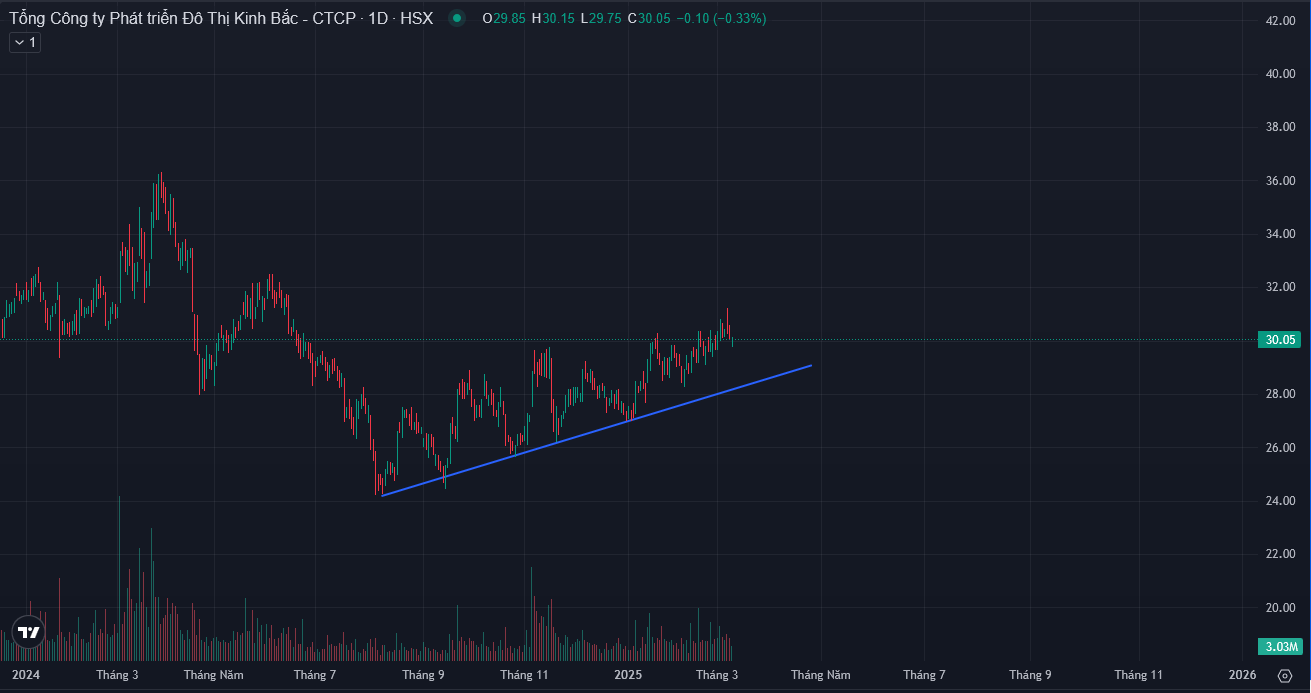Collapse the indicator legend with chevron 1
Viewport: 1311px width, 693px height.
25,42
